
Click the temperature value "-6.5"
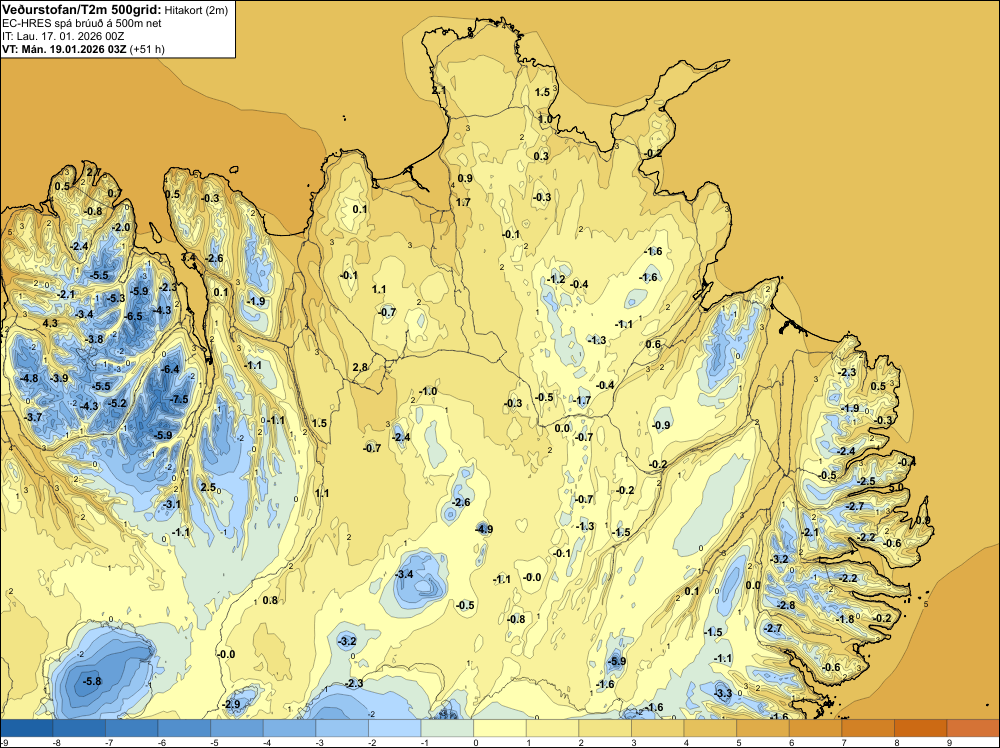[x=134, y=316]
